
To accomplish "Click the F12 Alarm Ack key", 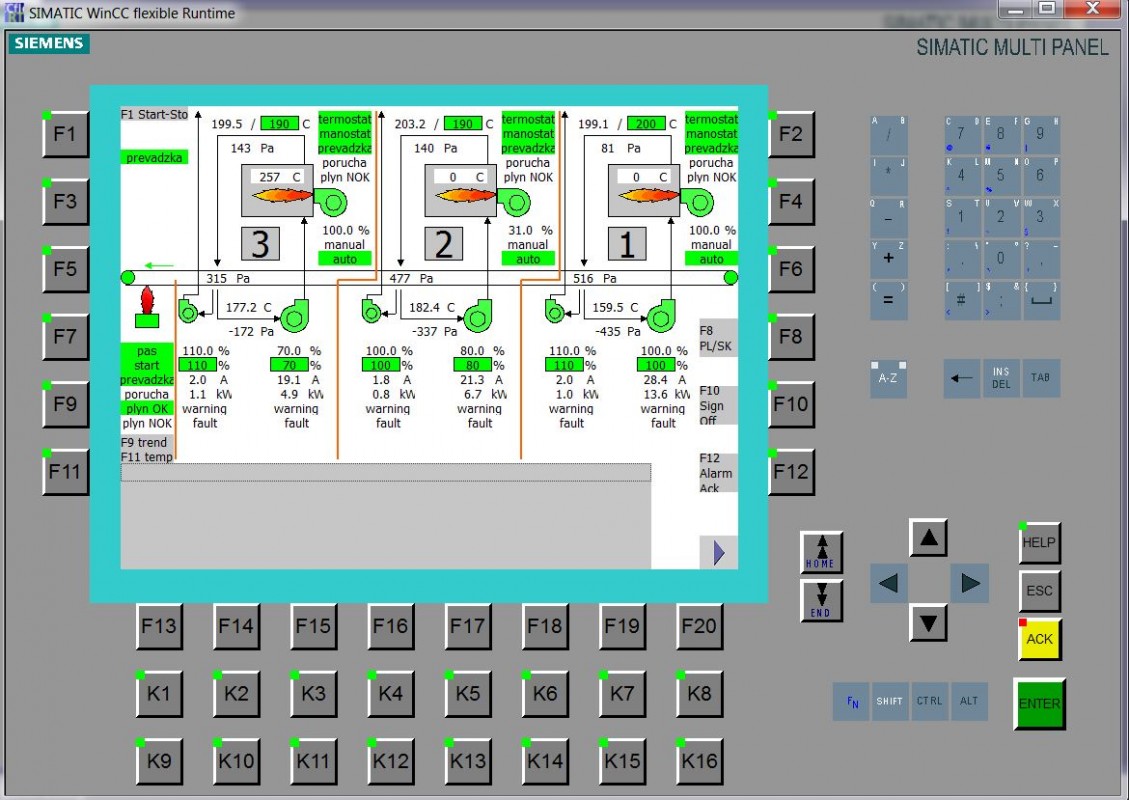I will click(718, 472).
